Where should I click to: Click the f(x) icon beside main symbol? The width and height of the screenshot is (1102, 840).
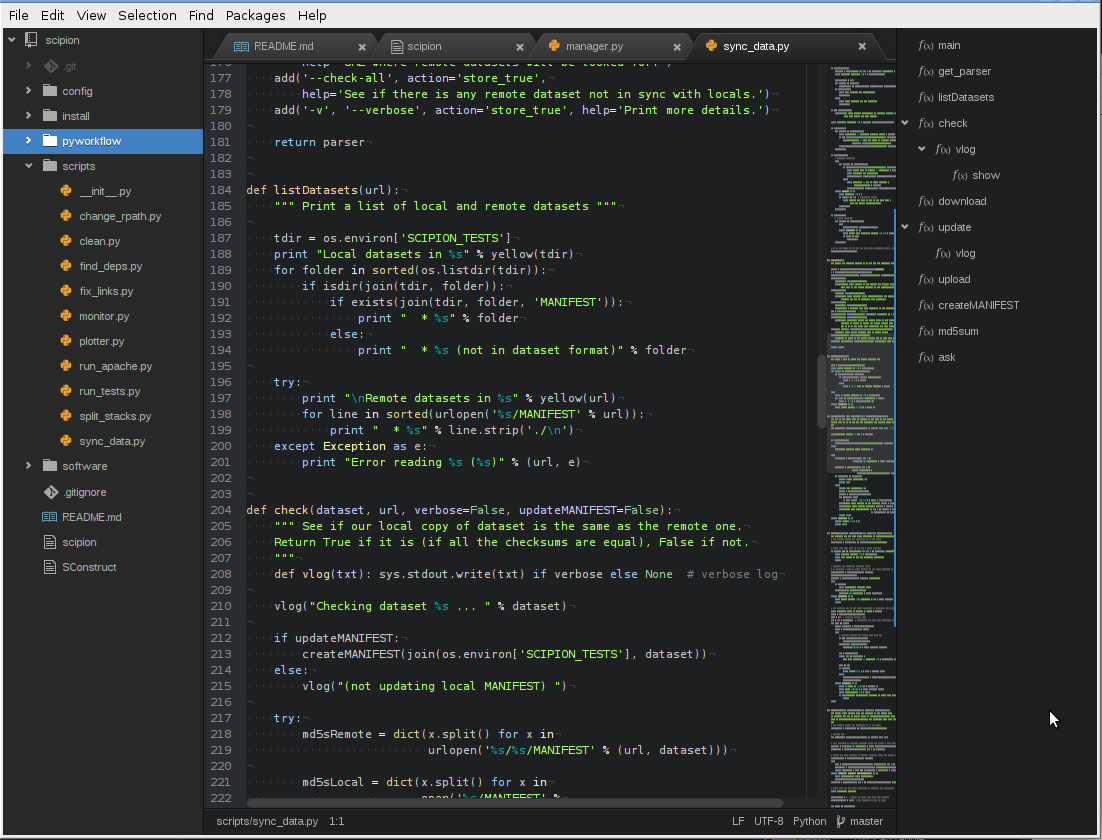pos(925,45)
